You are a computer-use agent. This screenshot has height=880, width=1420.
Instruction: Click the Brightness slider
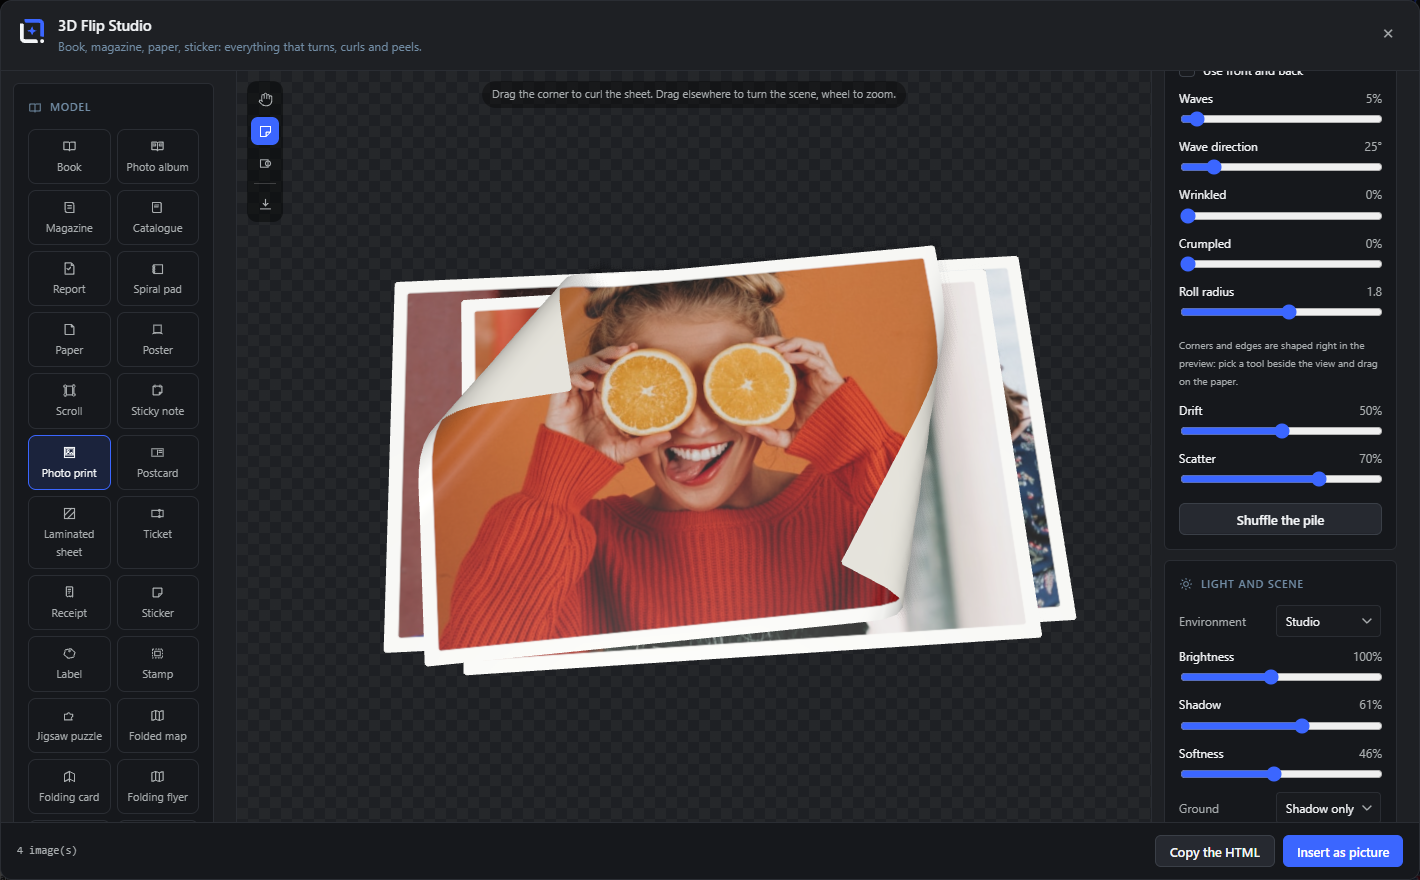coord(1281,677)
